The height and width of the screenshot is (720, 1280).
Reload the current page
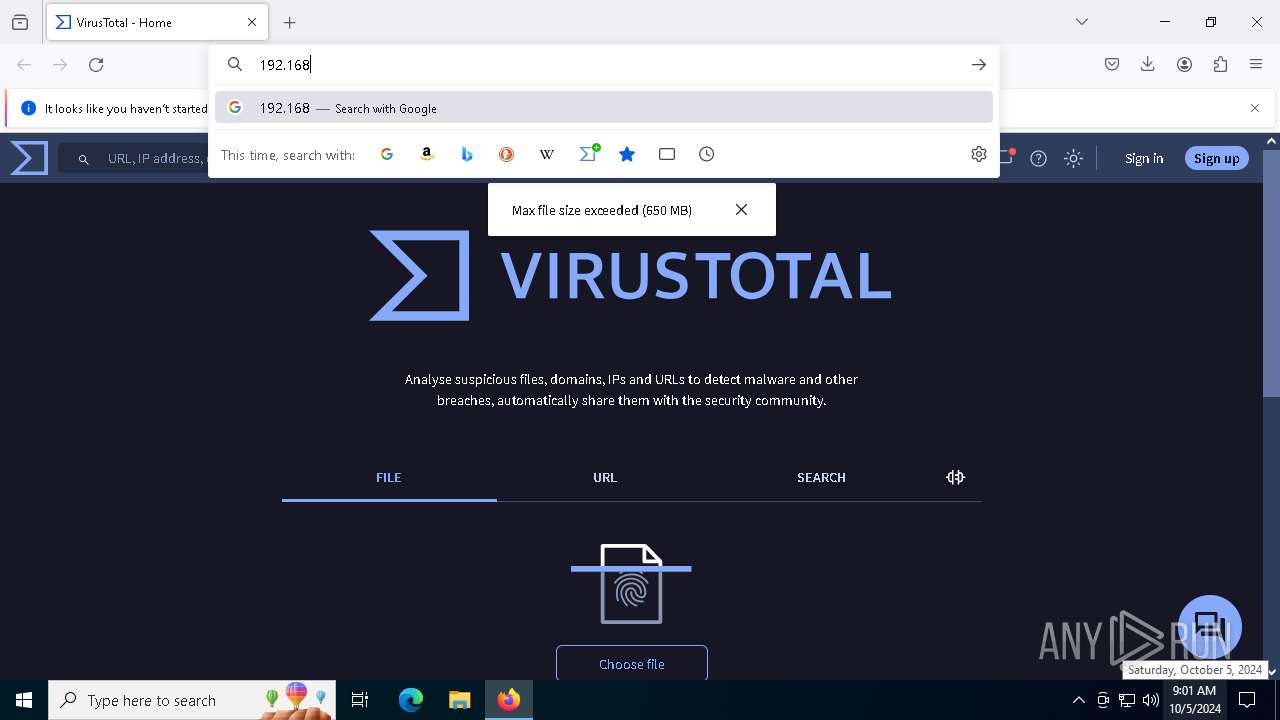click(96, 64)
